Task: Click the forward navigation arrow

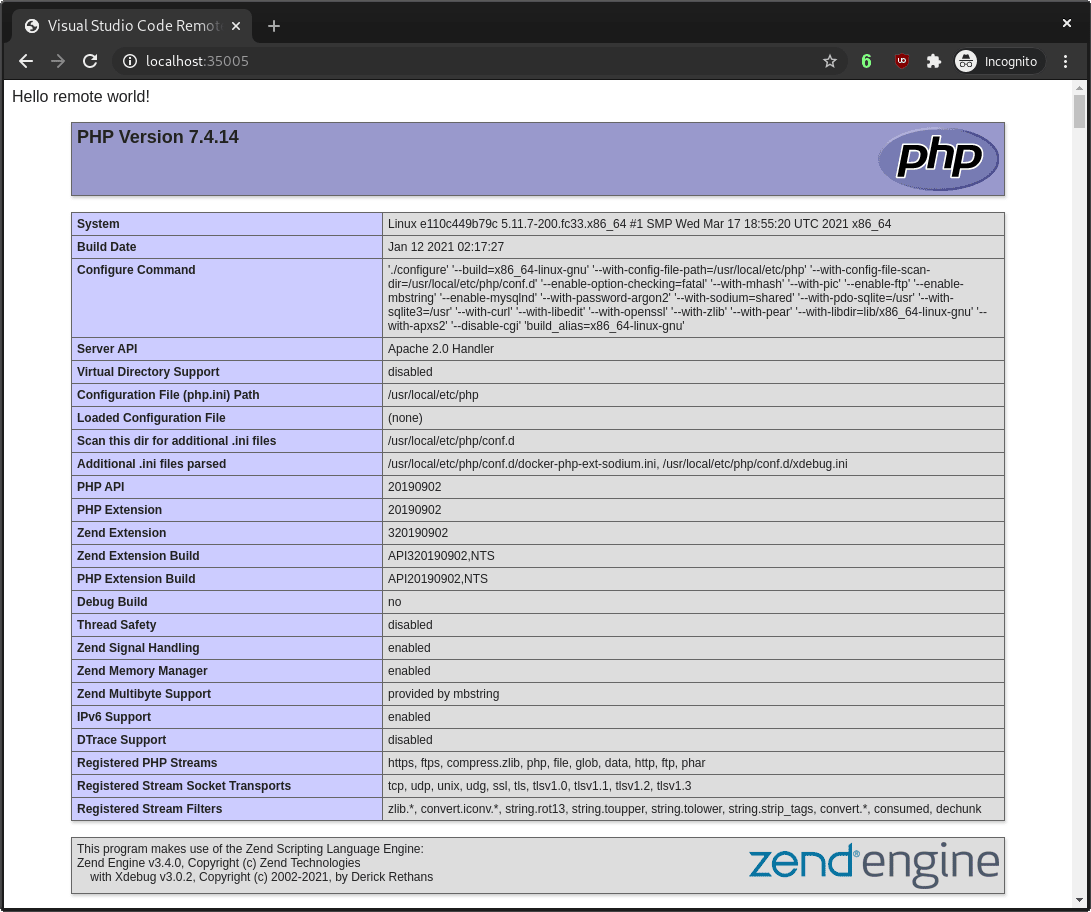Action: pyautogui.click(x=58, y=61)
